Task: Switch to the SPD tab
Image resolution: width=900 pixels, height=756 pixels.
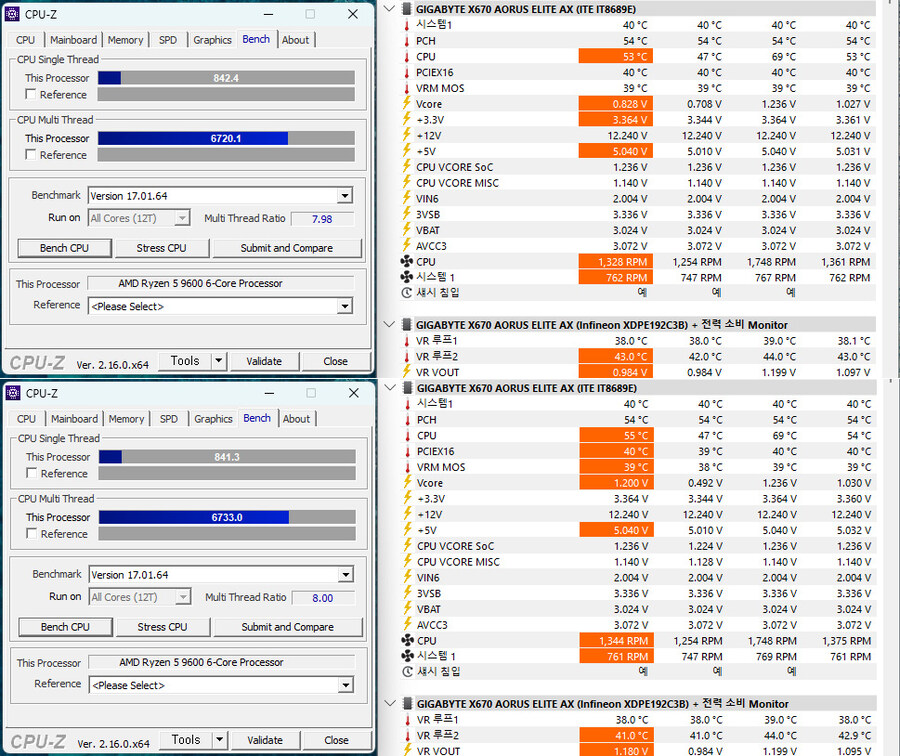Action: point(167,40)
